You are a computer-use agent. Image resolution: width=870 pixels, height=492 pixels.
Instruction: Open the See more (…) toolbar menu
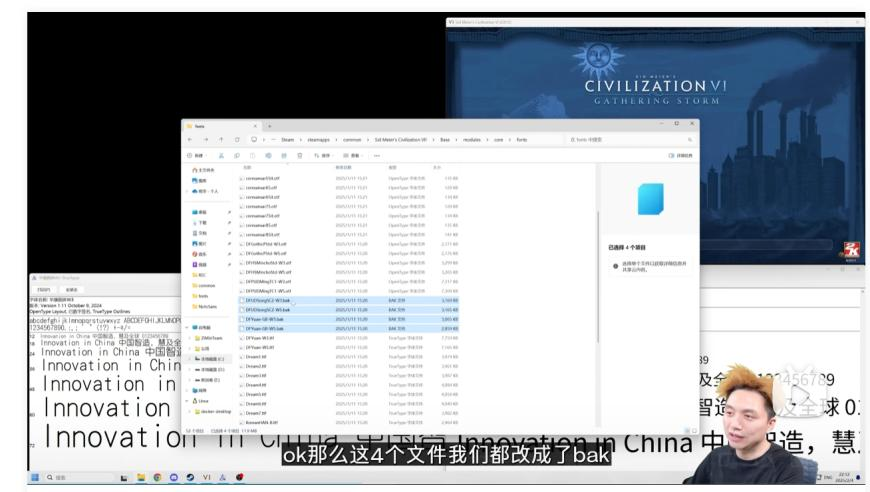(x=377, y=156)
